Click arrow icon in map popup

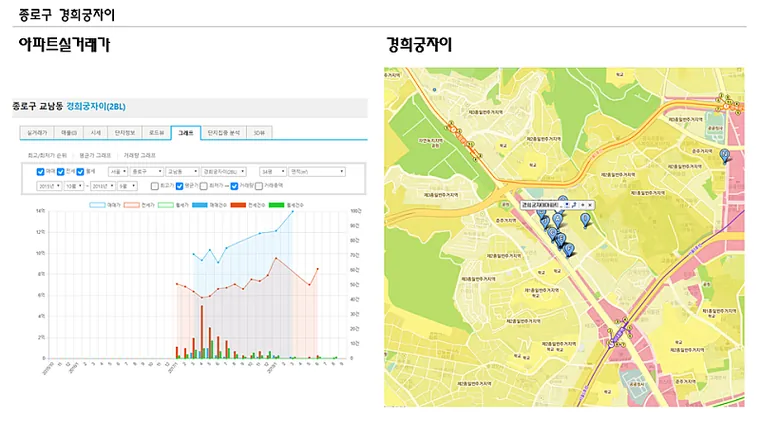(x=582, y=205)
